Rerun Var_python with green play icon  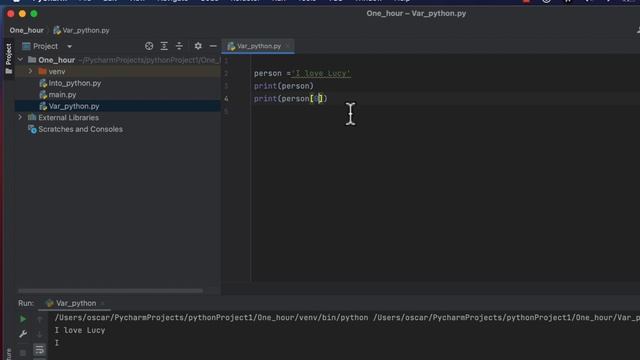[x=23, y=319]
